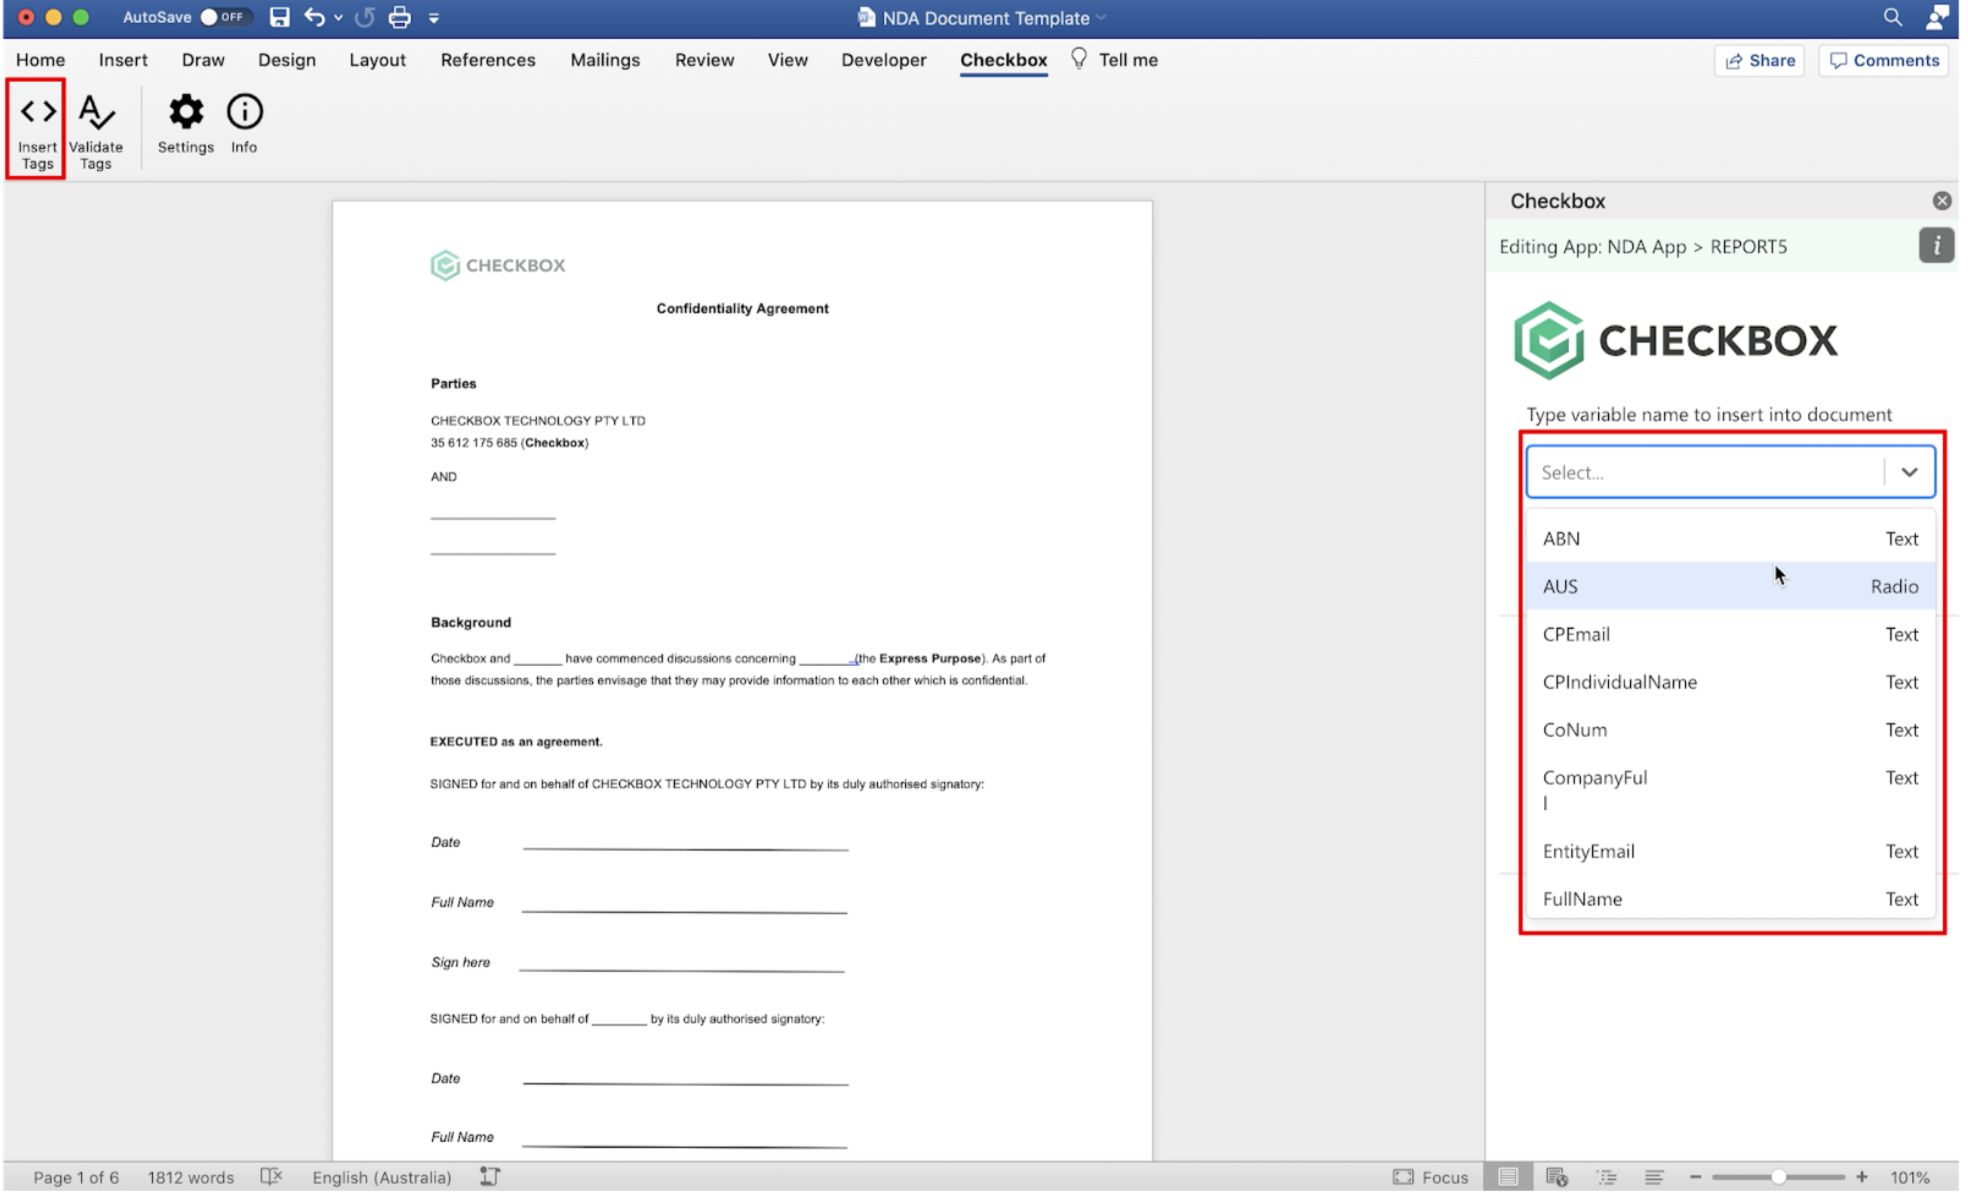The height and width of the screenshot is (1202, 1968).
Task: Toggle the AutoSave switch
Action: (223, 17)
